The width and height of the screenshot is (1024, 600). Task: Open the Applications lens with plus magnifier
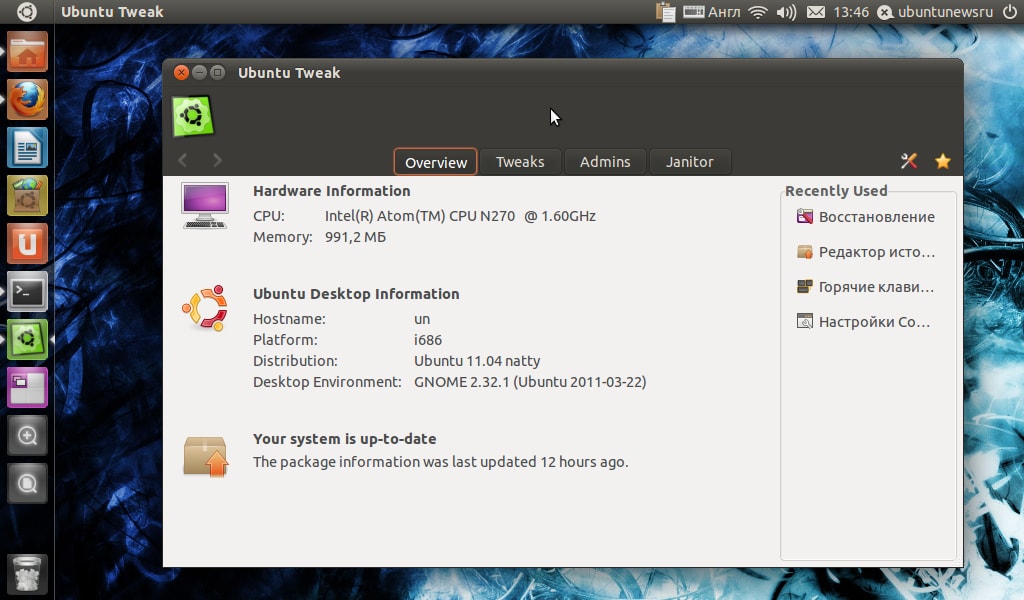coord(27,435)
